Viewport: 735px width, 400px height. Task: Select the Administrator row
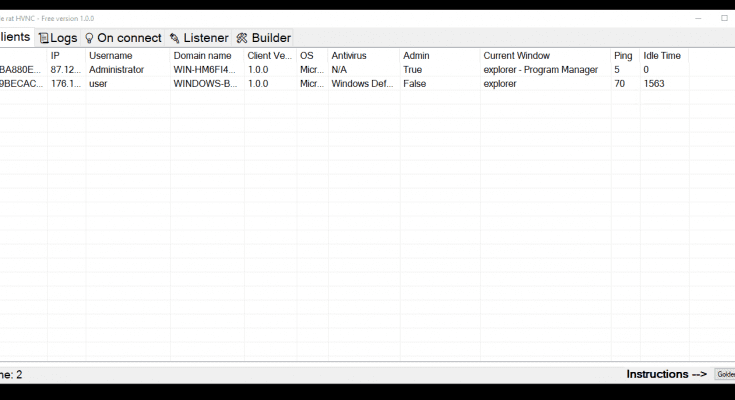pyautogui.click(x=116, y=70)
